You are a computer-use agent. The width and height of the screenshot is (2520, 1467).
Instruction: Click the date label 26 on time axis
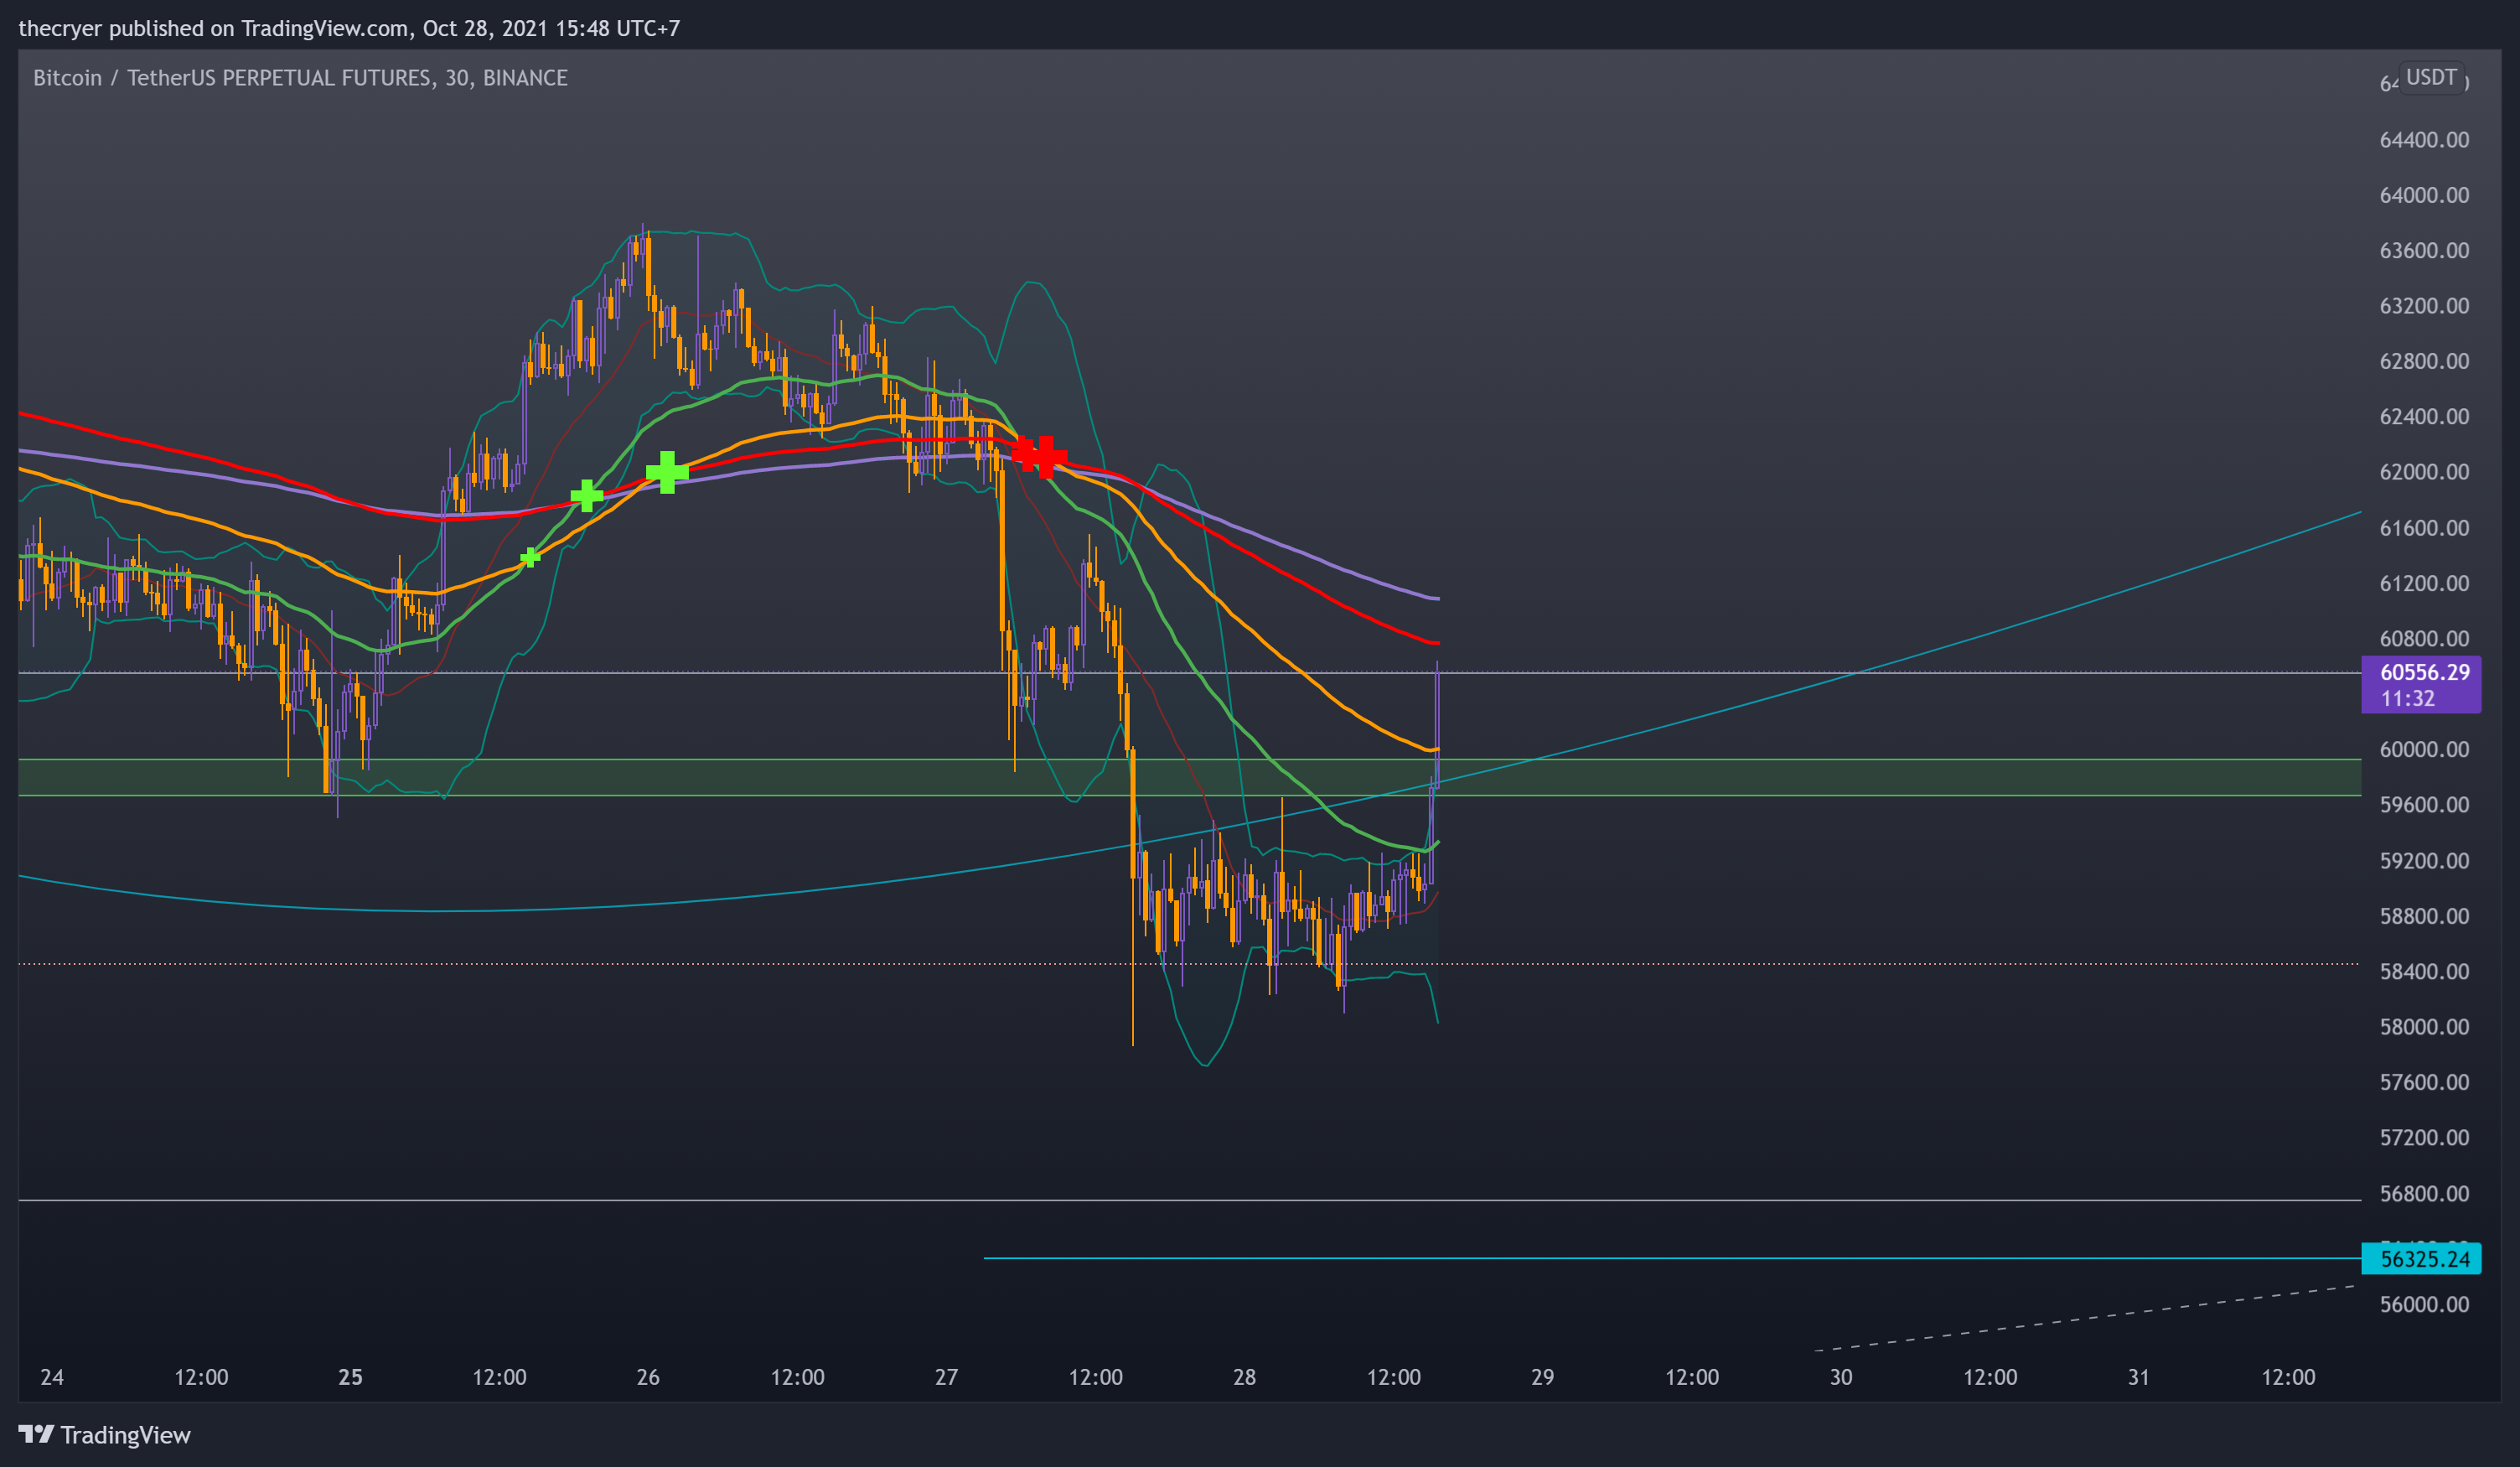pos(648,1378)
